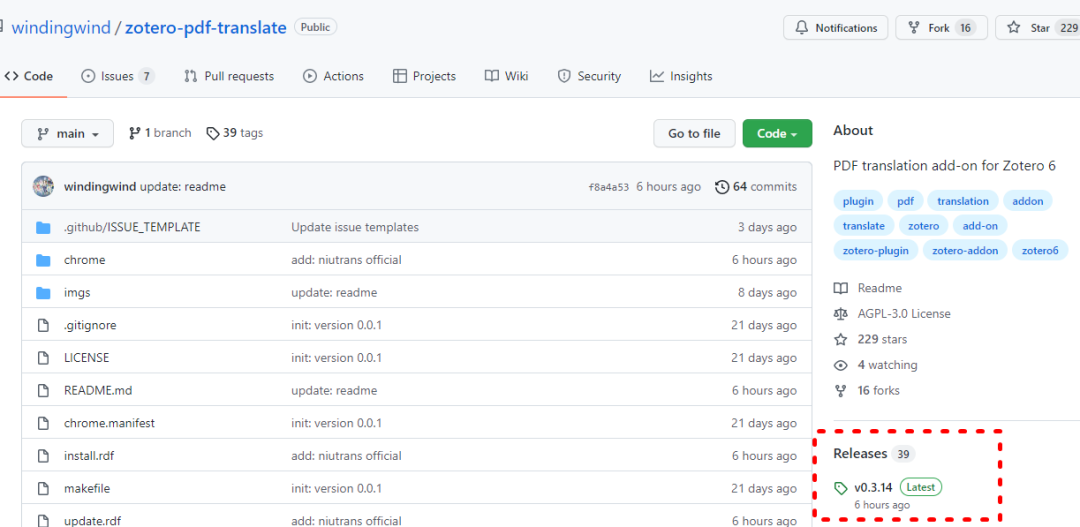Image resolution: width=1080 pixels, height=527 pixels.
Task: Click the file icon beside README.md
Action: [x=43, y=390]
